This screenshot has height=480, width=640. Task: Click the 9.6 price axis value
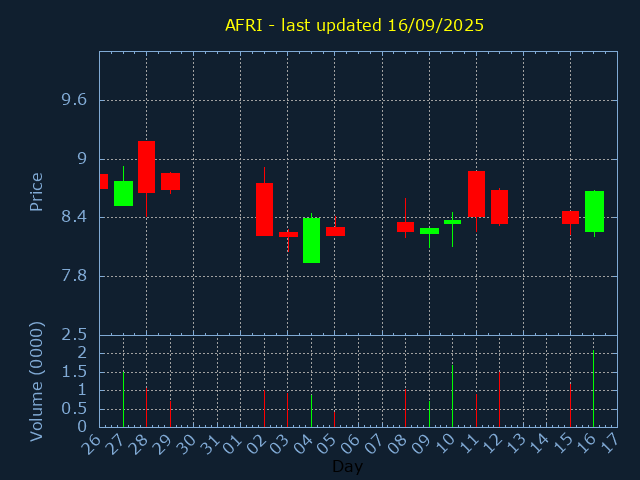[74, 100]
